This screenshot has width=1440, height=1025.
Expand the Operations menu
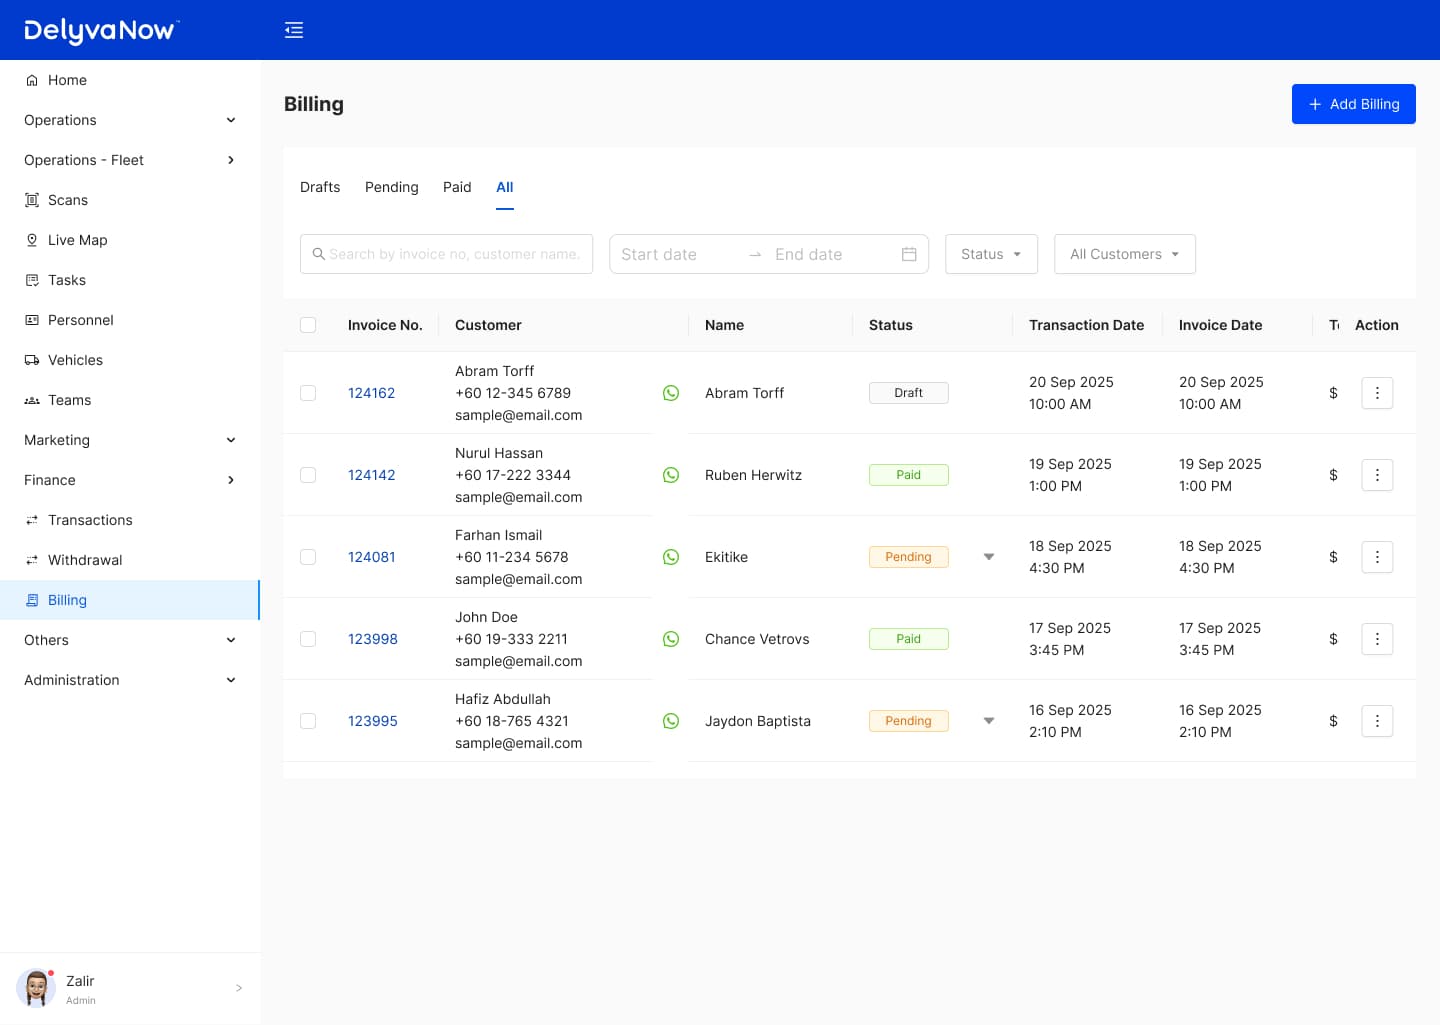[x=130, y=120]
